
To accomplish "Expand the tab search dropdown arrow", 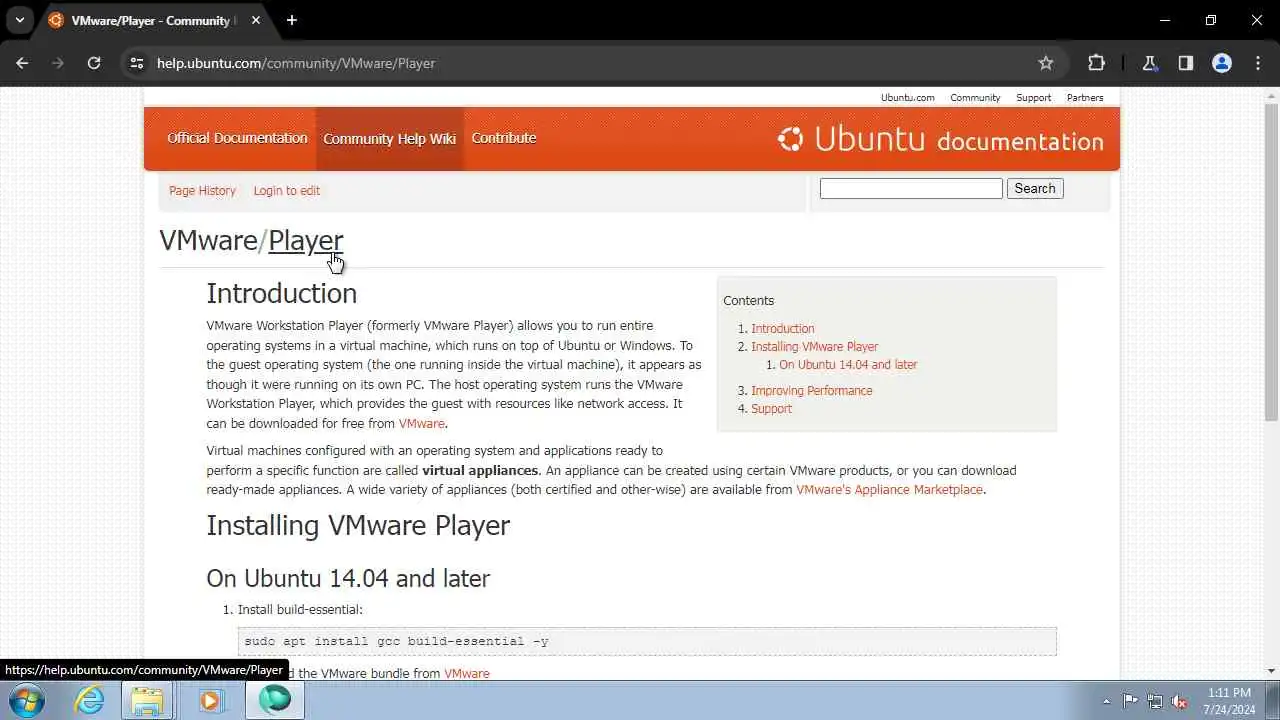I will (19, 20).
